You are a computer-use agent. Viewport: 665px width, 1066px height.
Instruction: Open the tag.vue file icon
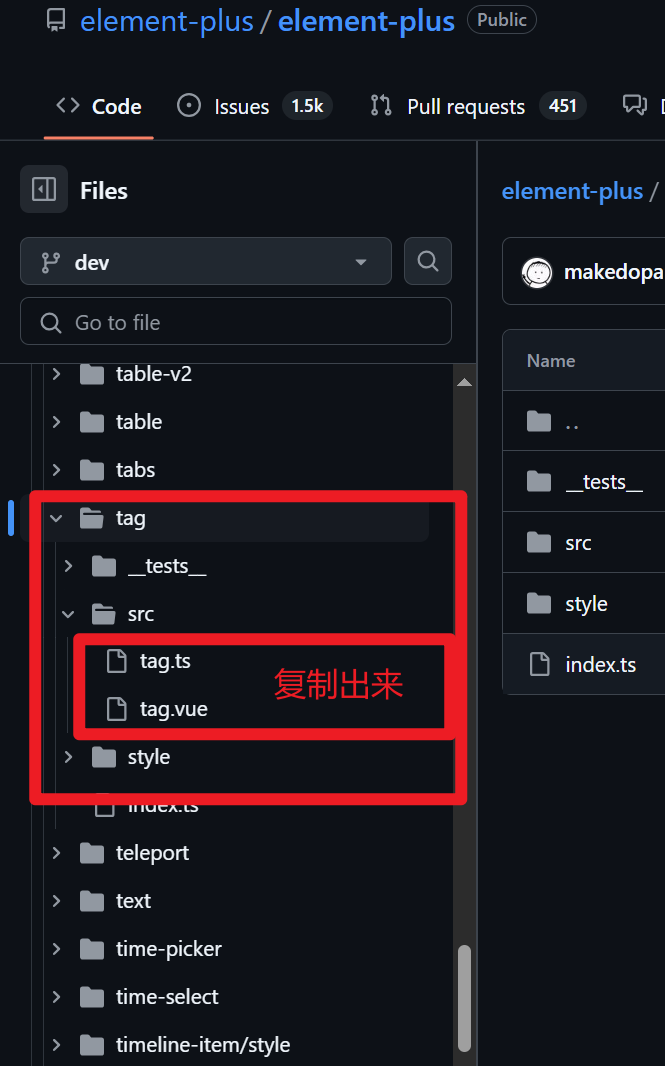[x=117, y=708]
